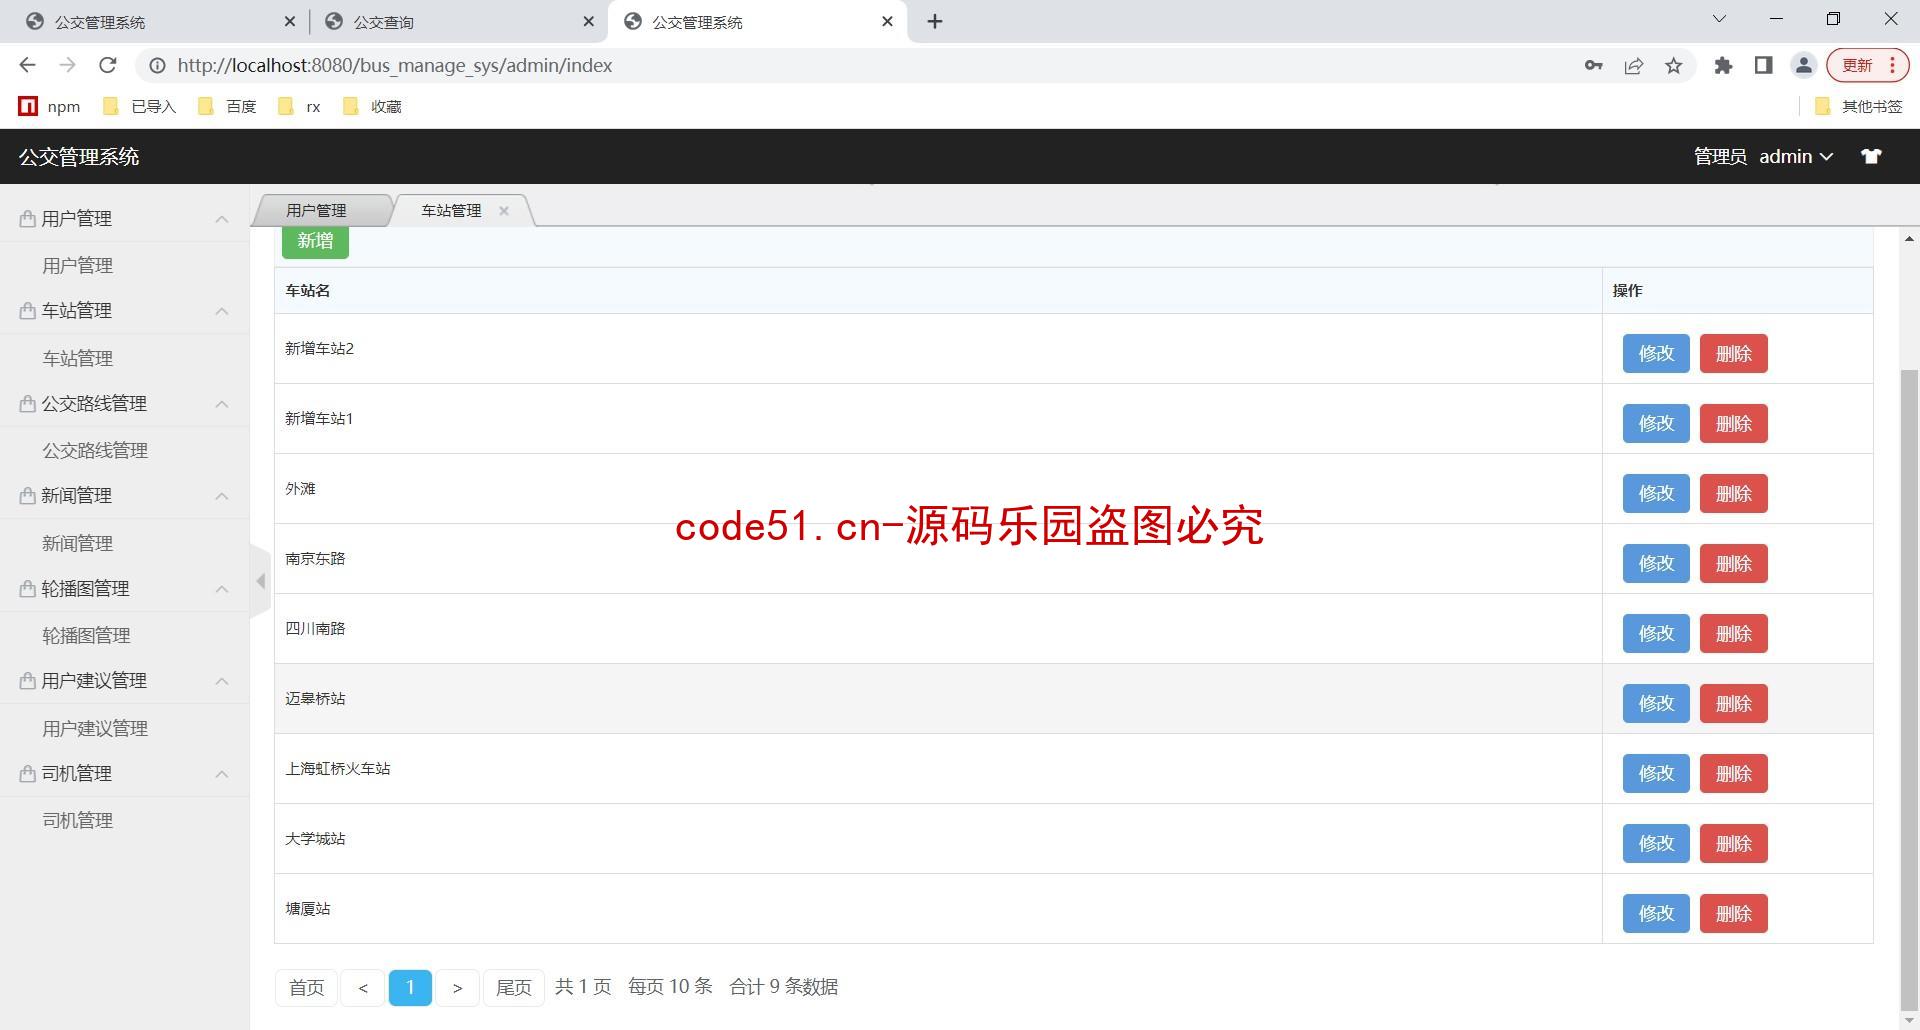Click the next page arrow
Viewport: 1920px width, 1030px height.
pyautogui.click(x=457, y=988)
